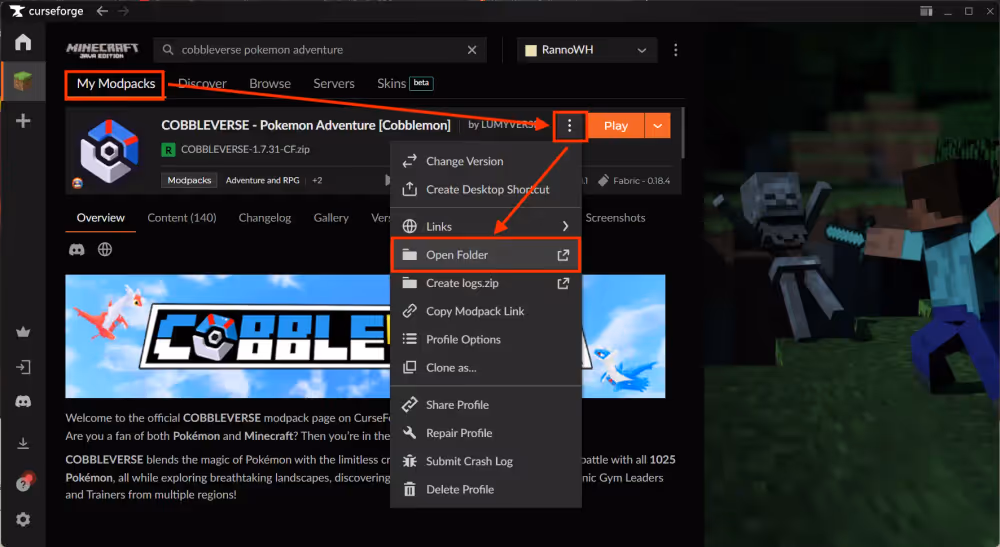Switch to My Modpacks tab
Screen dimensions: 1000x547
pos(115,84)
